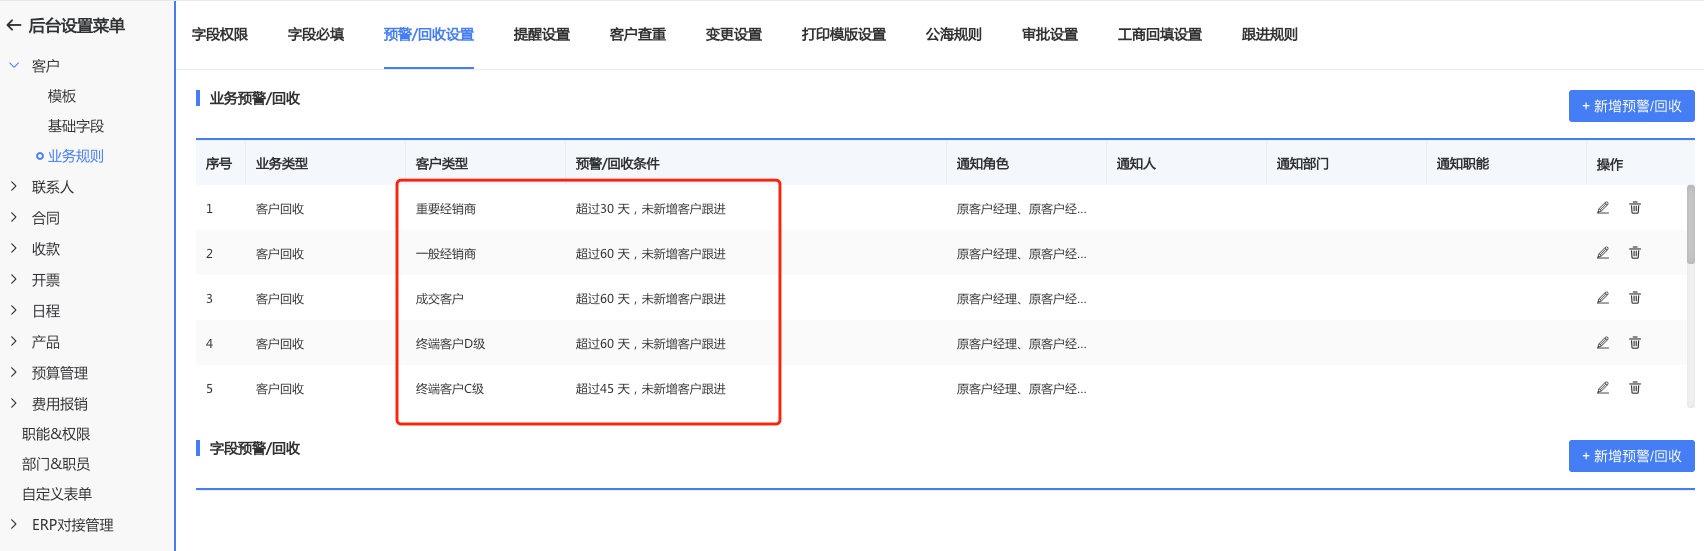This screenshot has width=1704, height=551.
Task: Edit row 5 终端客户C级 rule
Action: point(1603,388)
